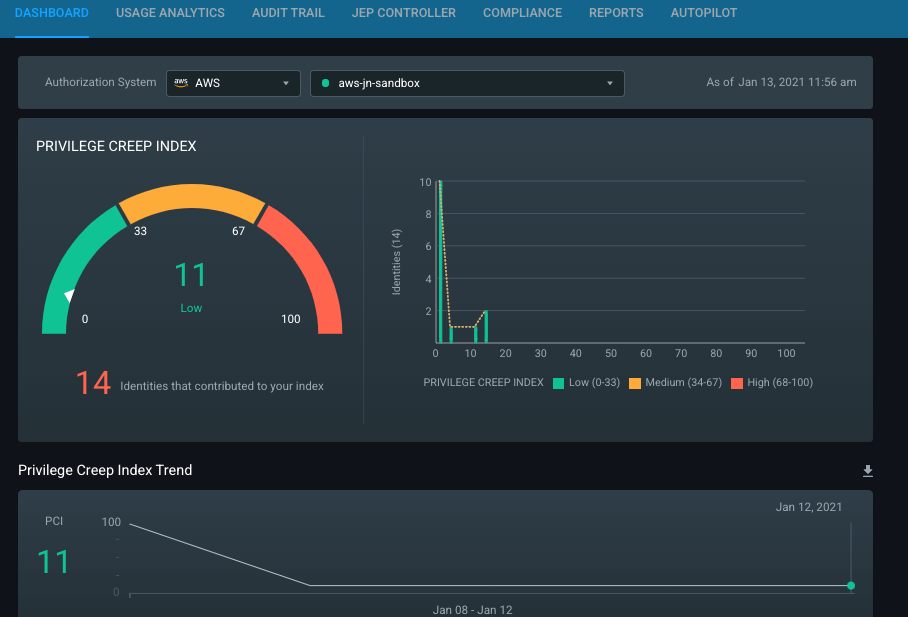Click the white gauge pointer triangle
Viewport: 908px width, 617px height.
tap(69, 295)
